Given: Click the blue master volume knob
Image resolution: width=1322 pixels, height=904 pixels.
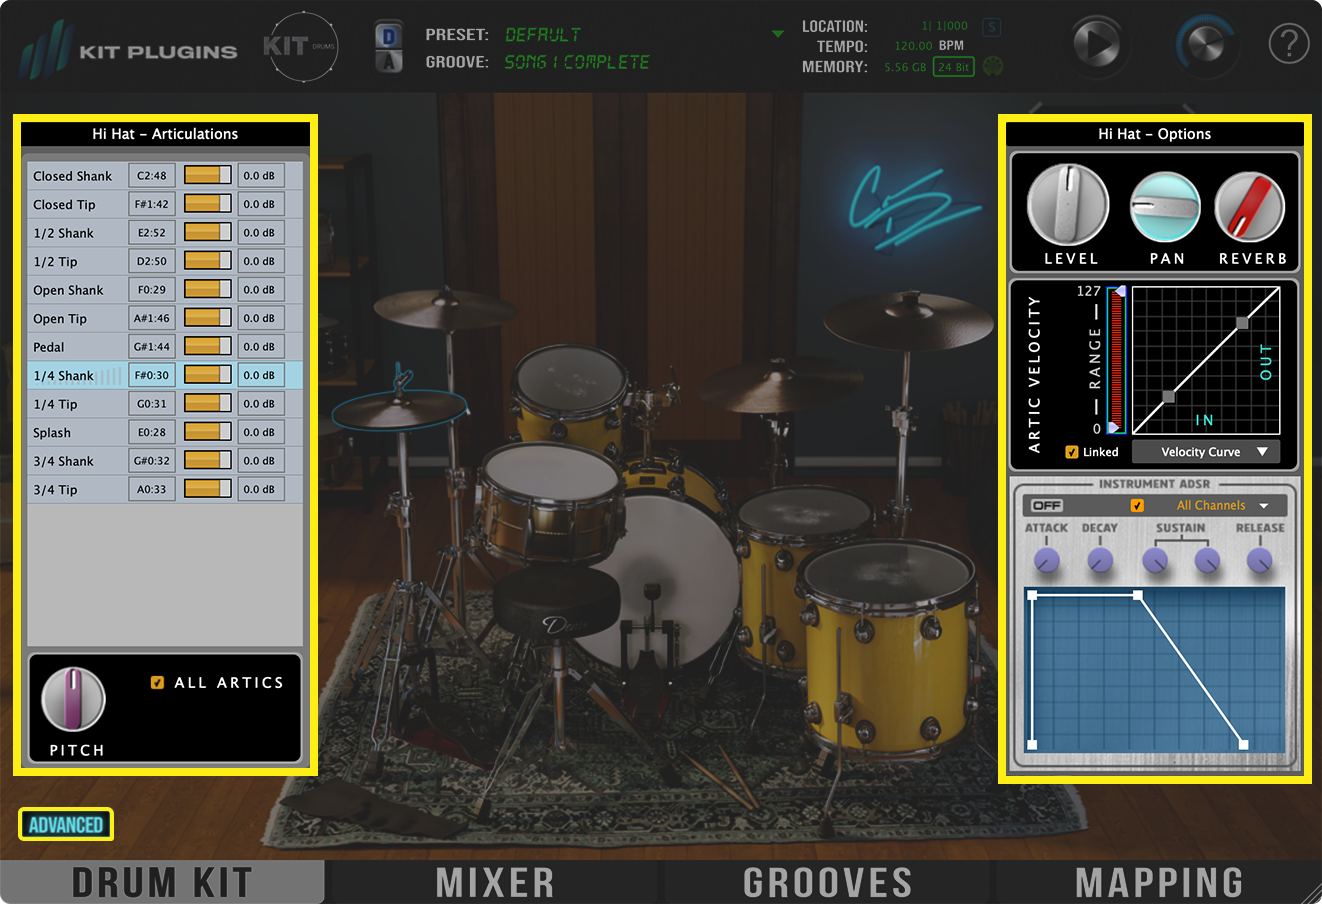Looking at the screenshot, I should [1206, 45].
